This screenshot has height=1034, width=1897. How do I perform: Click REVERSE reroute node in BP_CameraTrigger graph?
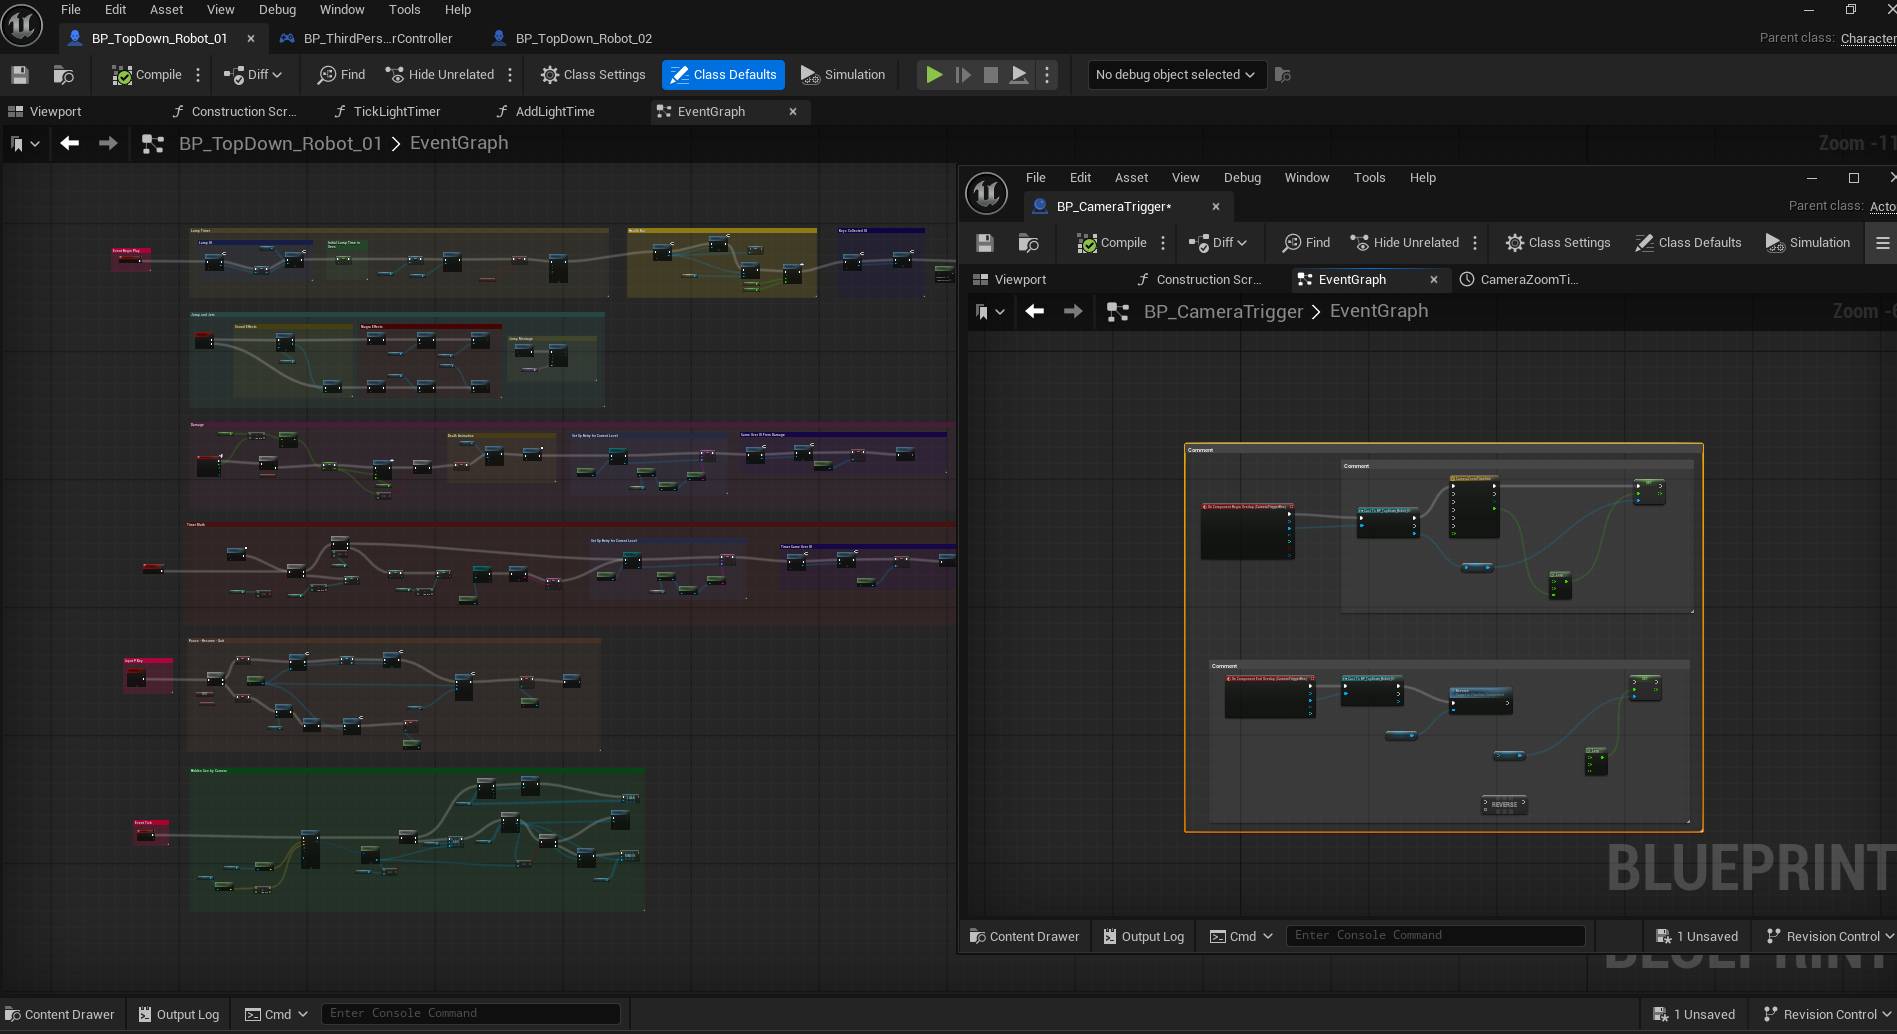(x=1504, y=804)
